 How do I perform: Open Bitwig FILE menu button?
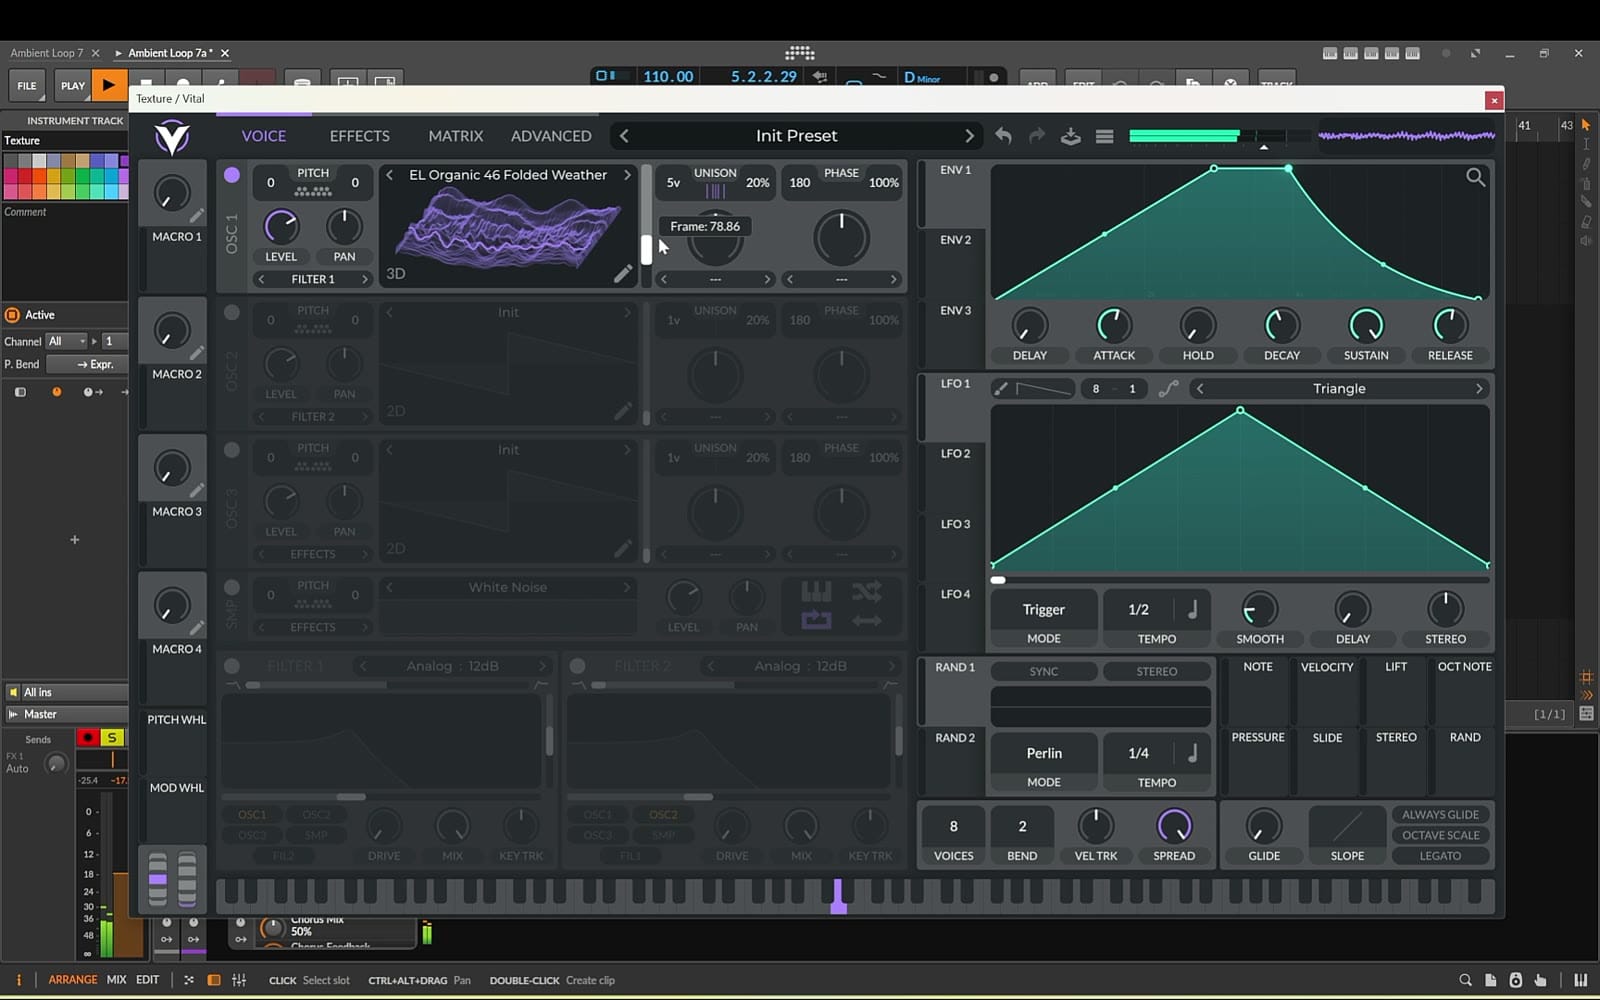27,86
